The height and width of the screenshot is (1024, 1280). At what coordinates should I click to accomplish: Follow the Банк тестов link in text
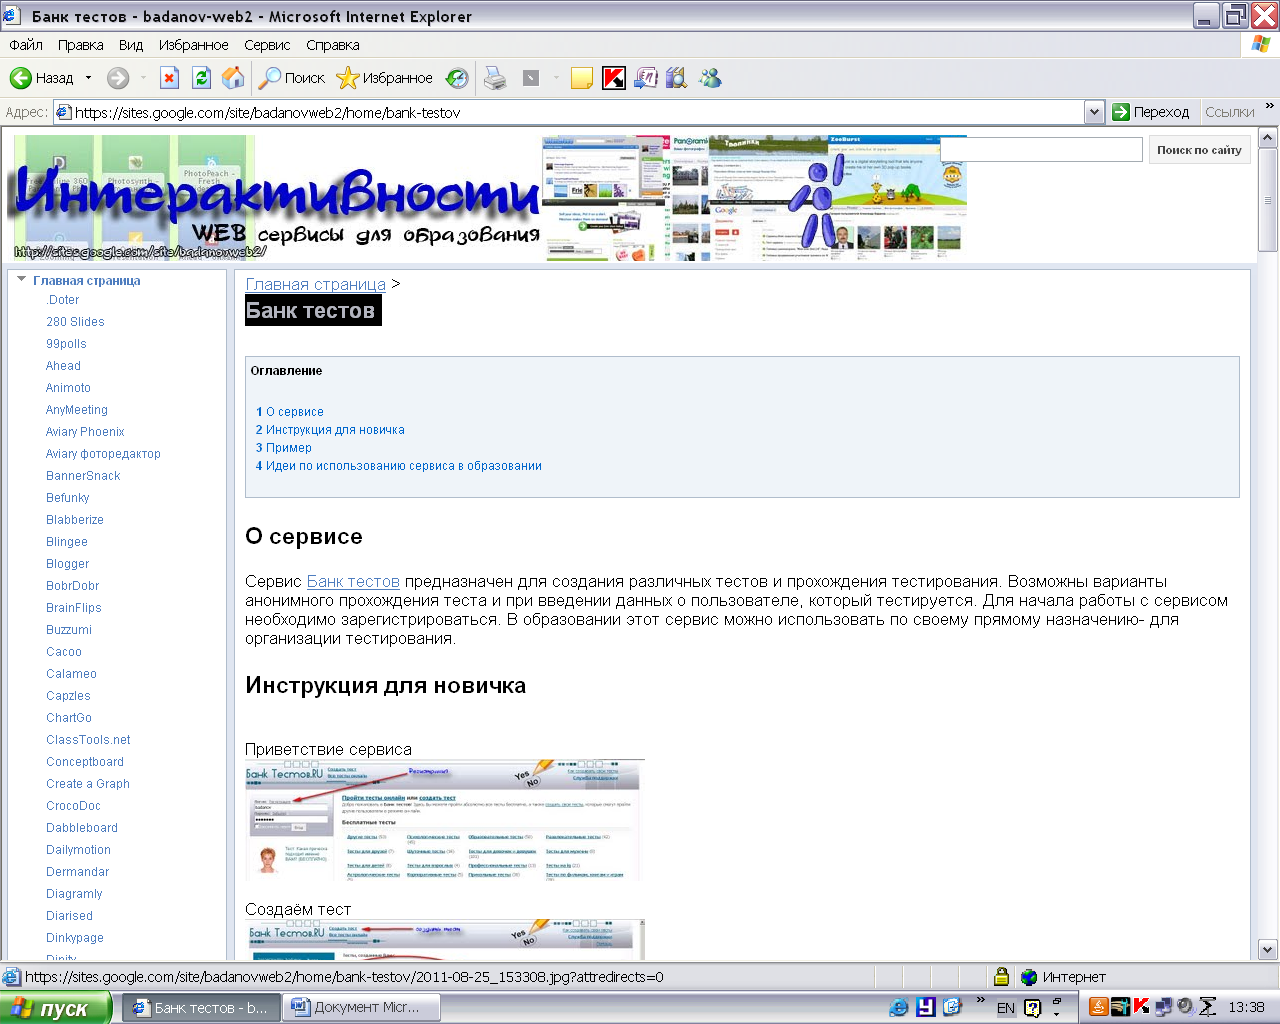[x=353, y=582]
